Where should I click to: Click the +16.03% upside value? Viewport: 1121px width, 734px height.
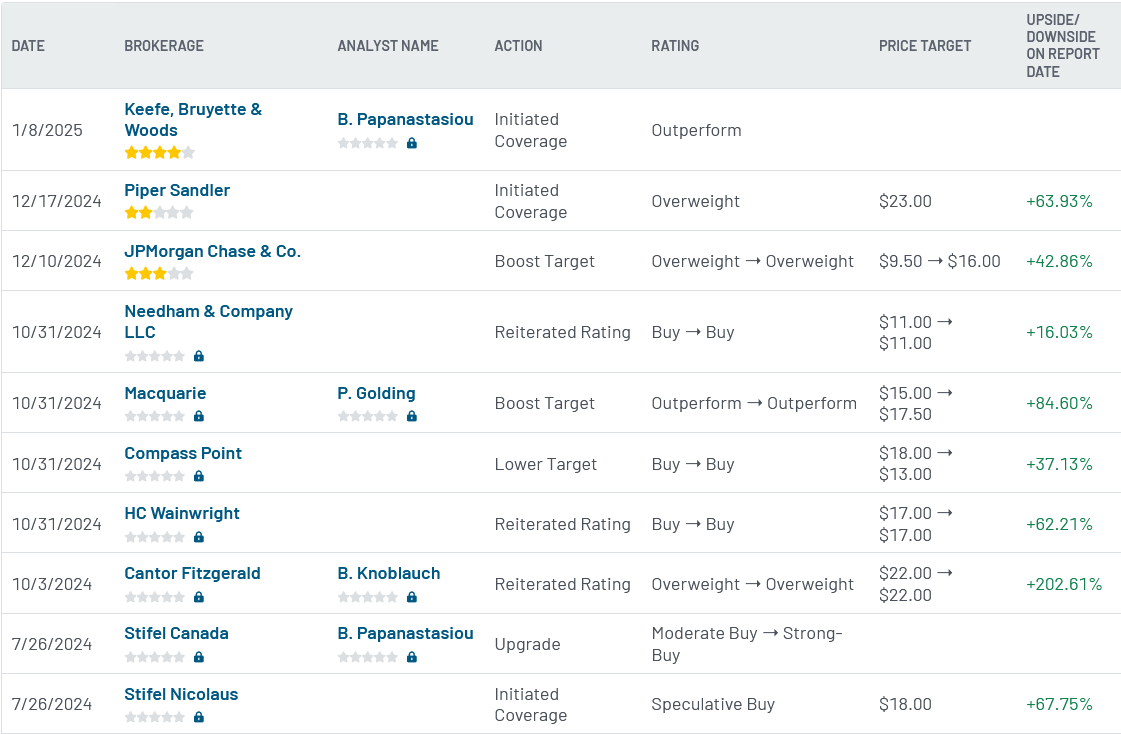(x=1060, y=332)
